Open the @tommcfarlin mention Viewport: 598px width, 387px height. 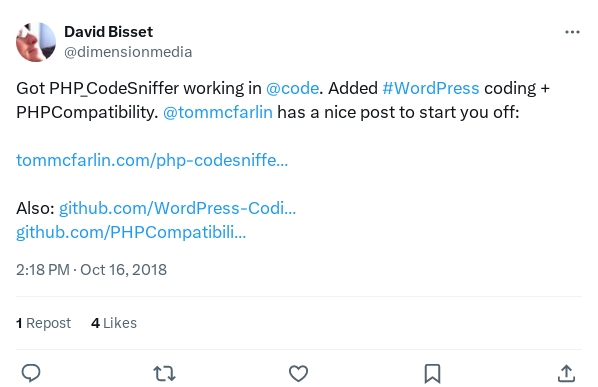[218, 112]
